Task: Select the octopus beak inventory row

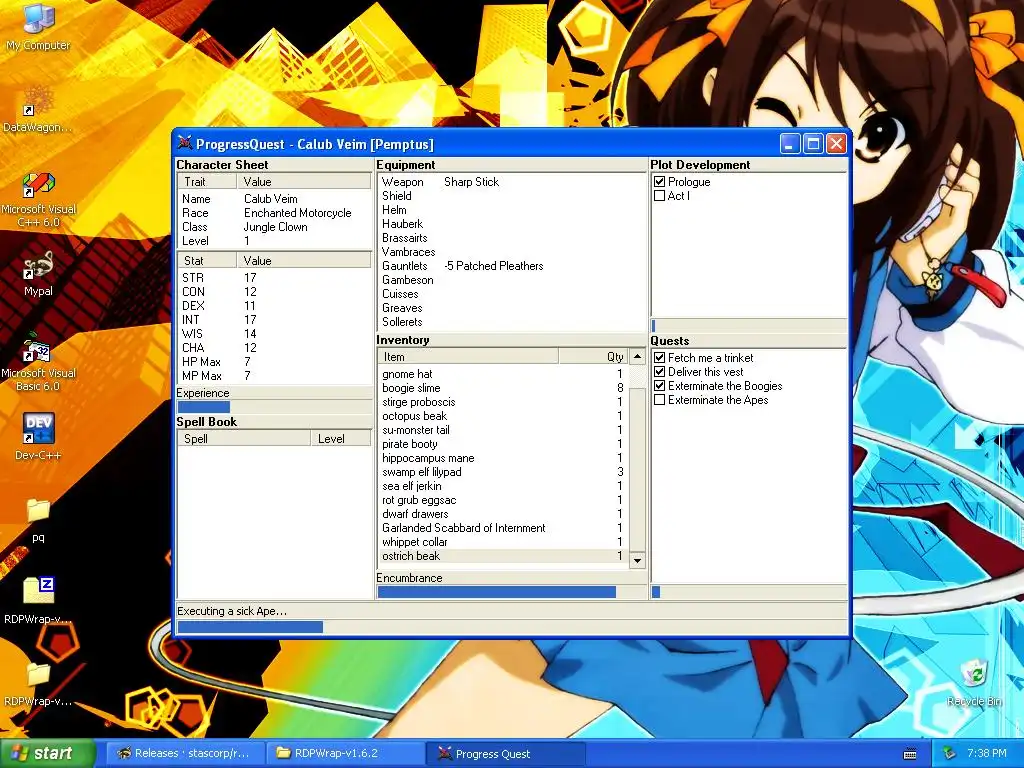Action: (503, 416)
